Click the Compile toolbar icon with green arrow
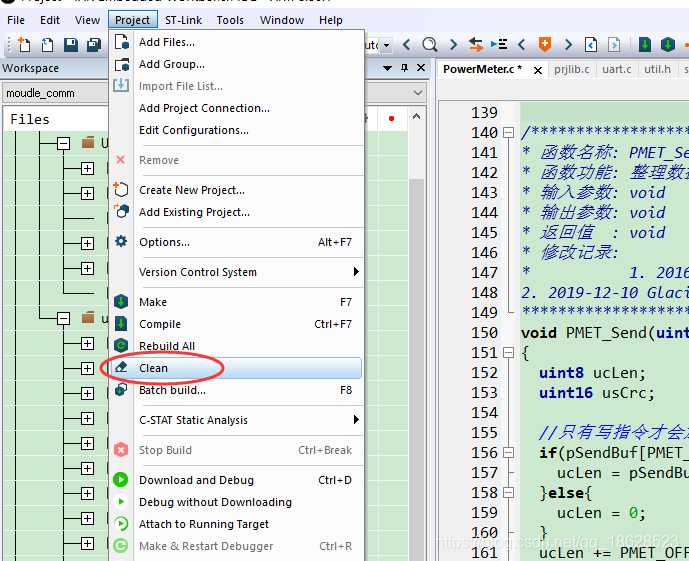The image size is (689, 561). tap(645, 44)
